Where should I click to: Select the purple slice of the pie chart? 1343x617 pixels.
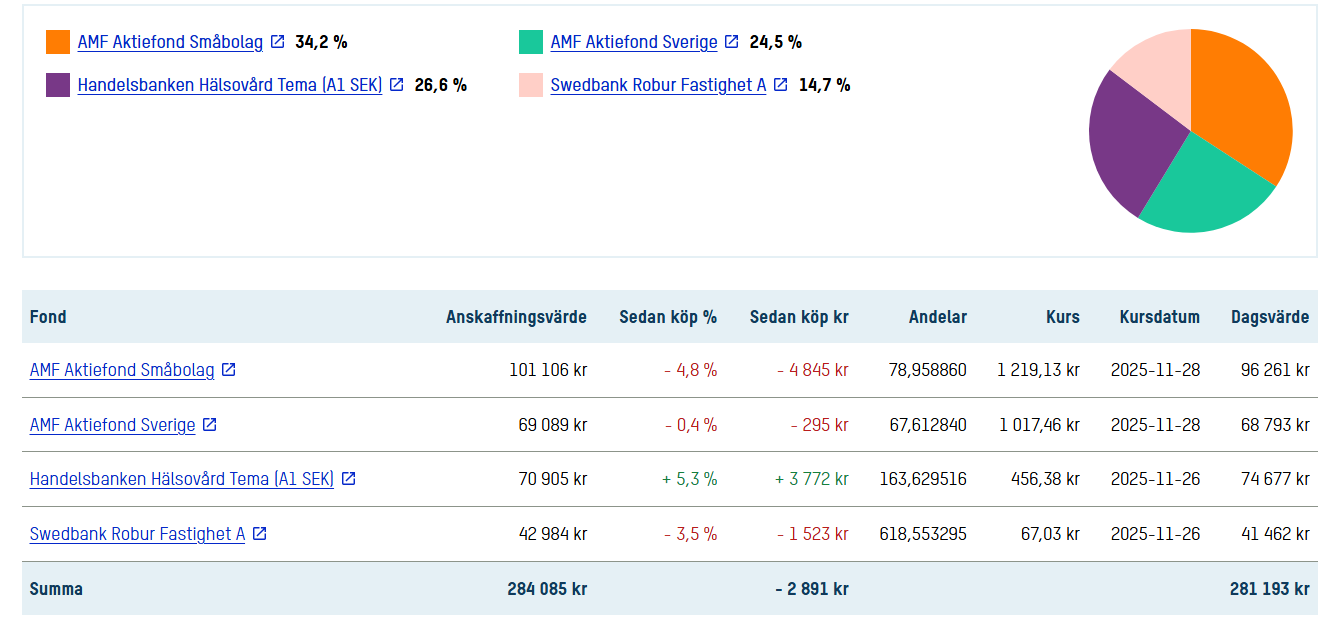[x=1130, y=145]
